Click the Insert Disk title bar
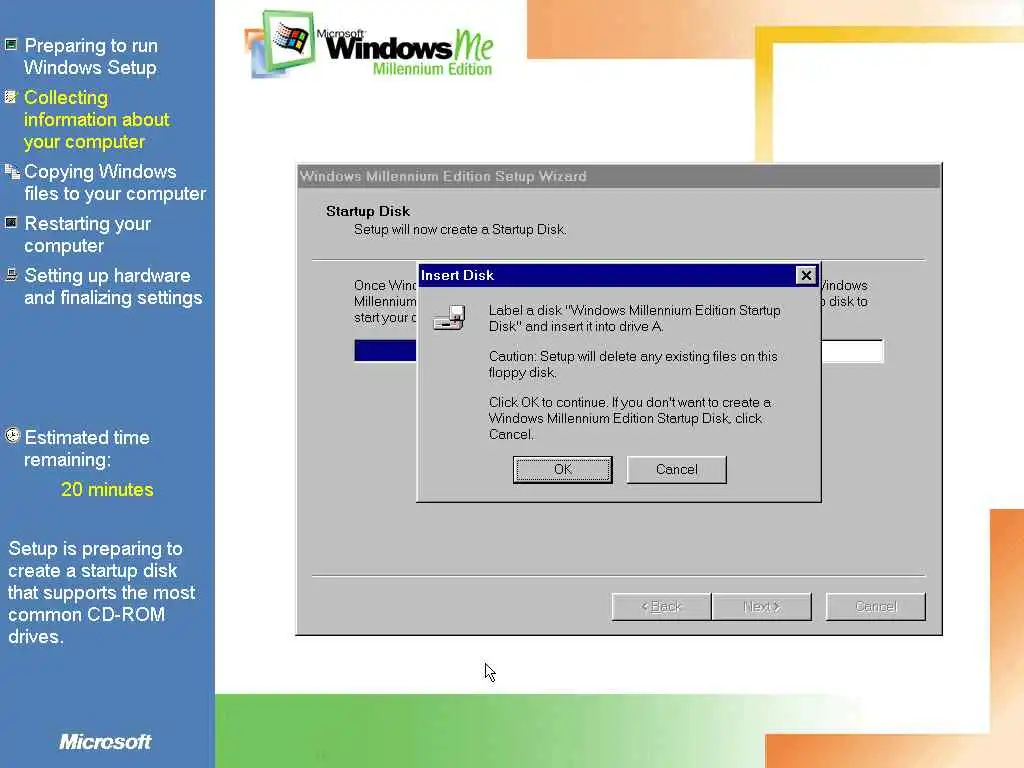This screenshot has height=768, width=1024. (618, 276)
